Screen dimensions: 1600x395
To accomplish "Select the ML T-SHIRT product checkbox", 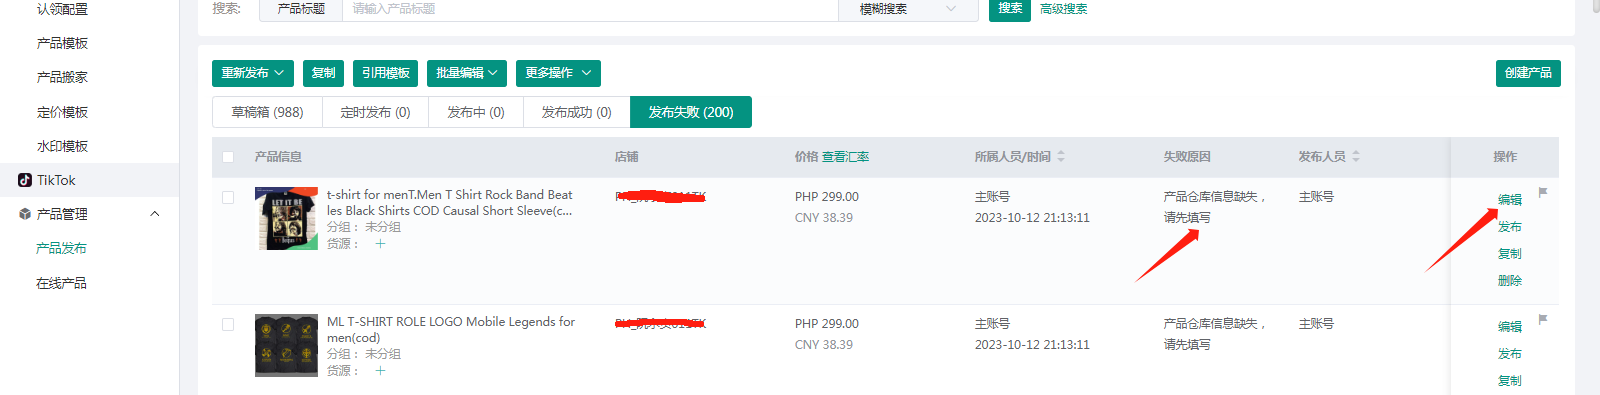I will tap(228, 324).
